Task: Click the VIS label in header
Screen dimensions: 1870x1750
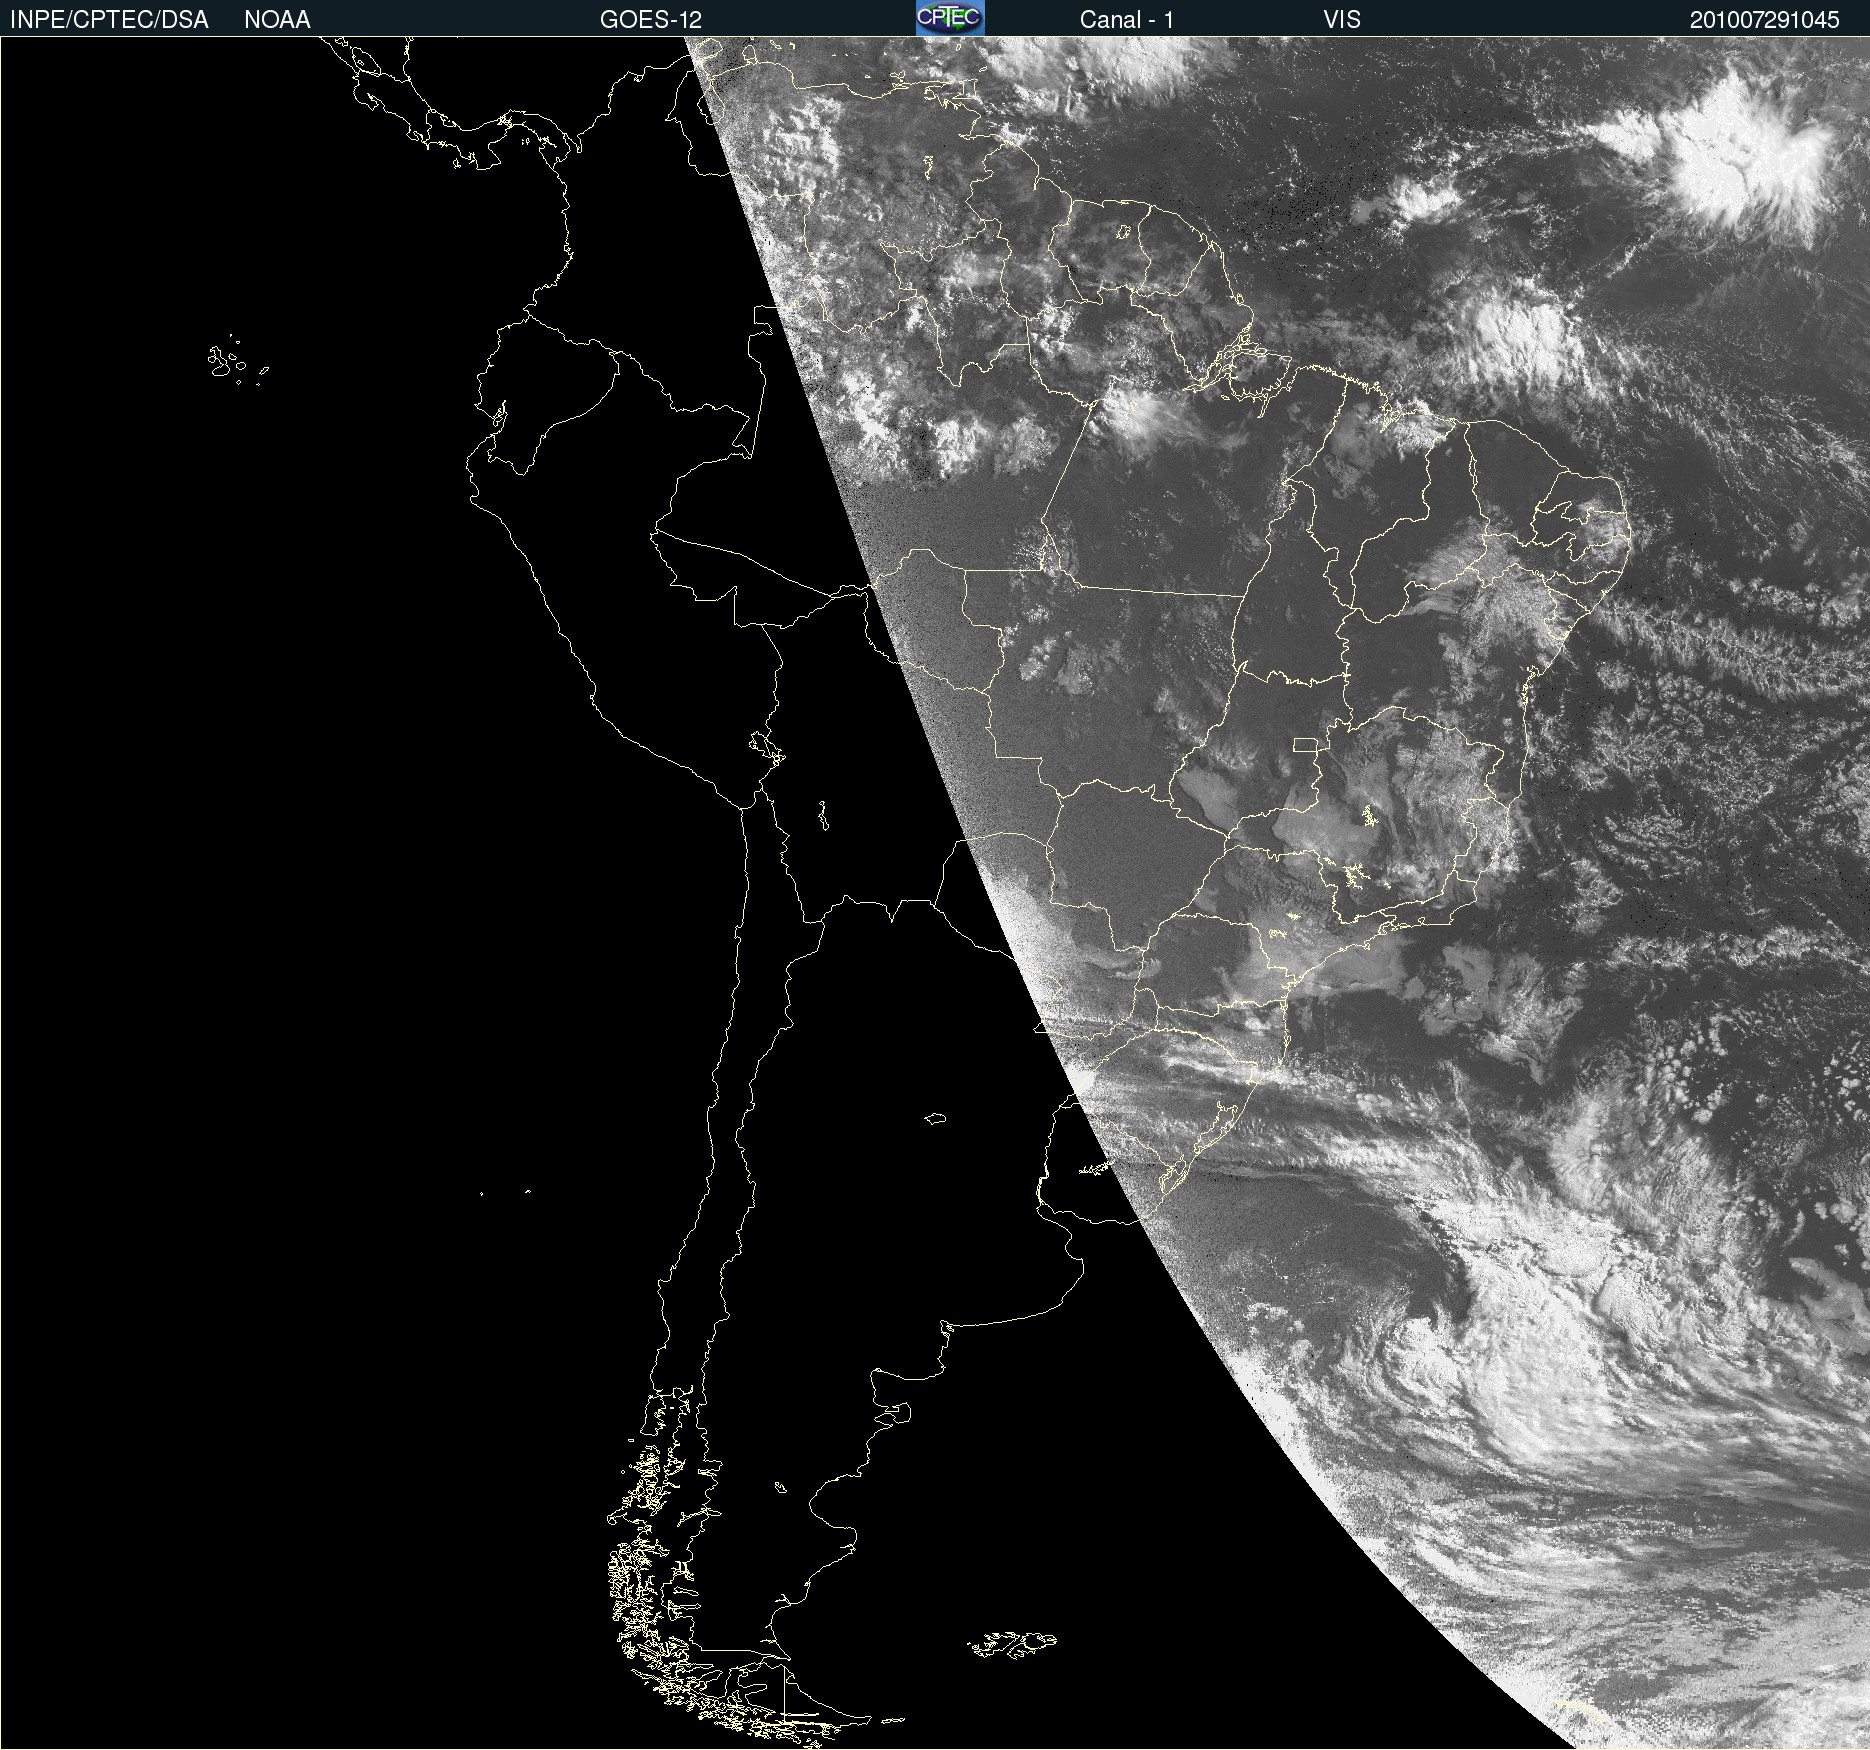Action: click(1342, 20)
